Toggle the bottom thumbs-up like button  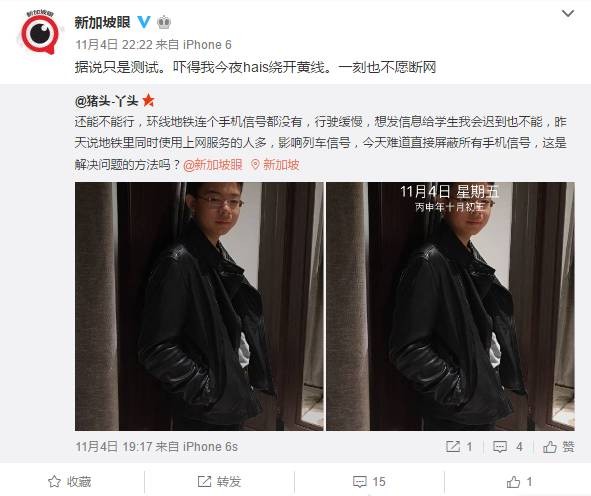(519, 481)
